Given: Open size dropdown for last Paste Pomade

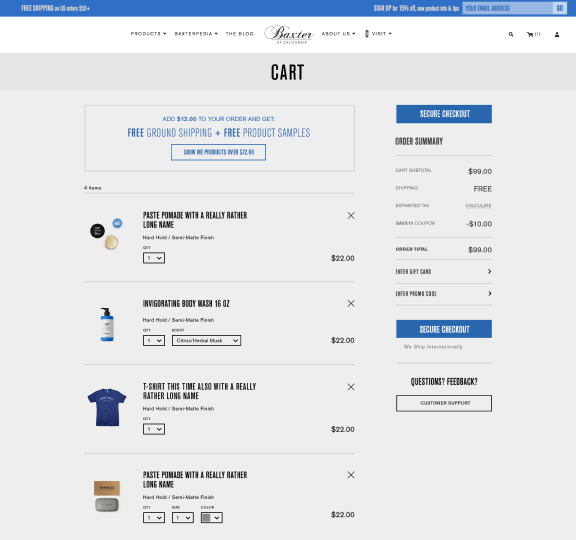Looking at the screenshot, I should [x=183, y=518].
